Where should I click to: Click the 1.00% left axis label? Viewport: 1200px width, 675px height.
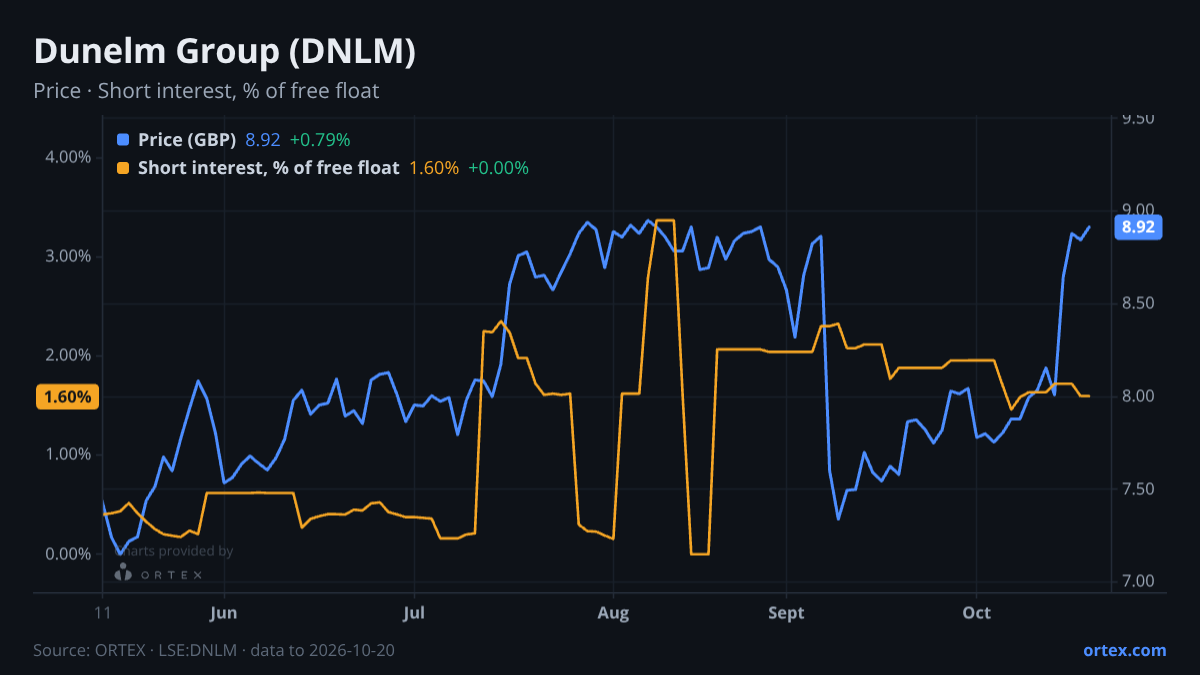[69, 455]
